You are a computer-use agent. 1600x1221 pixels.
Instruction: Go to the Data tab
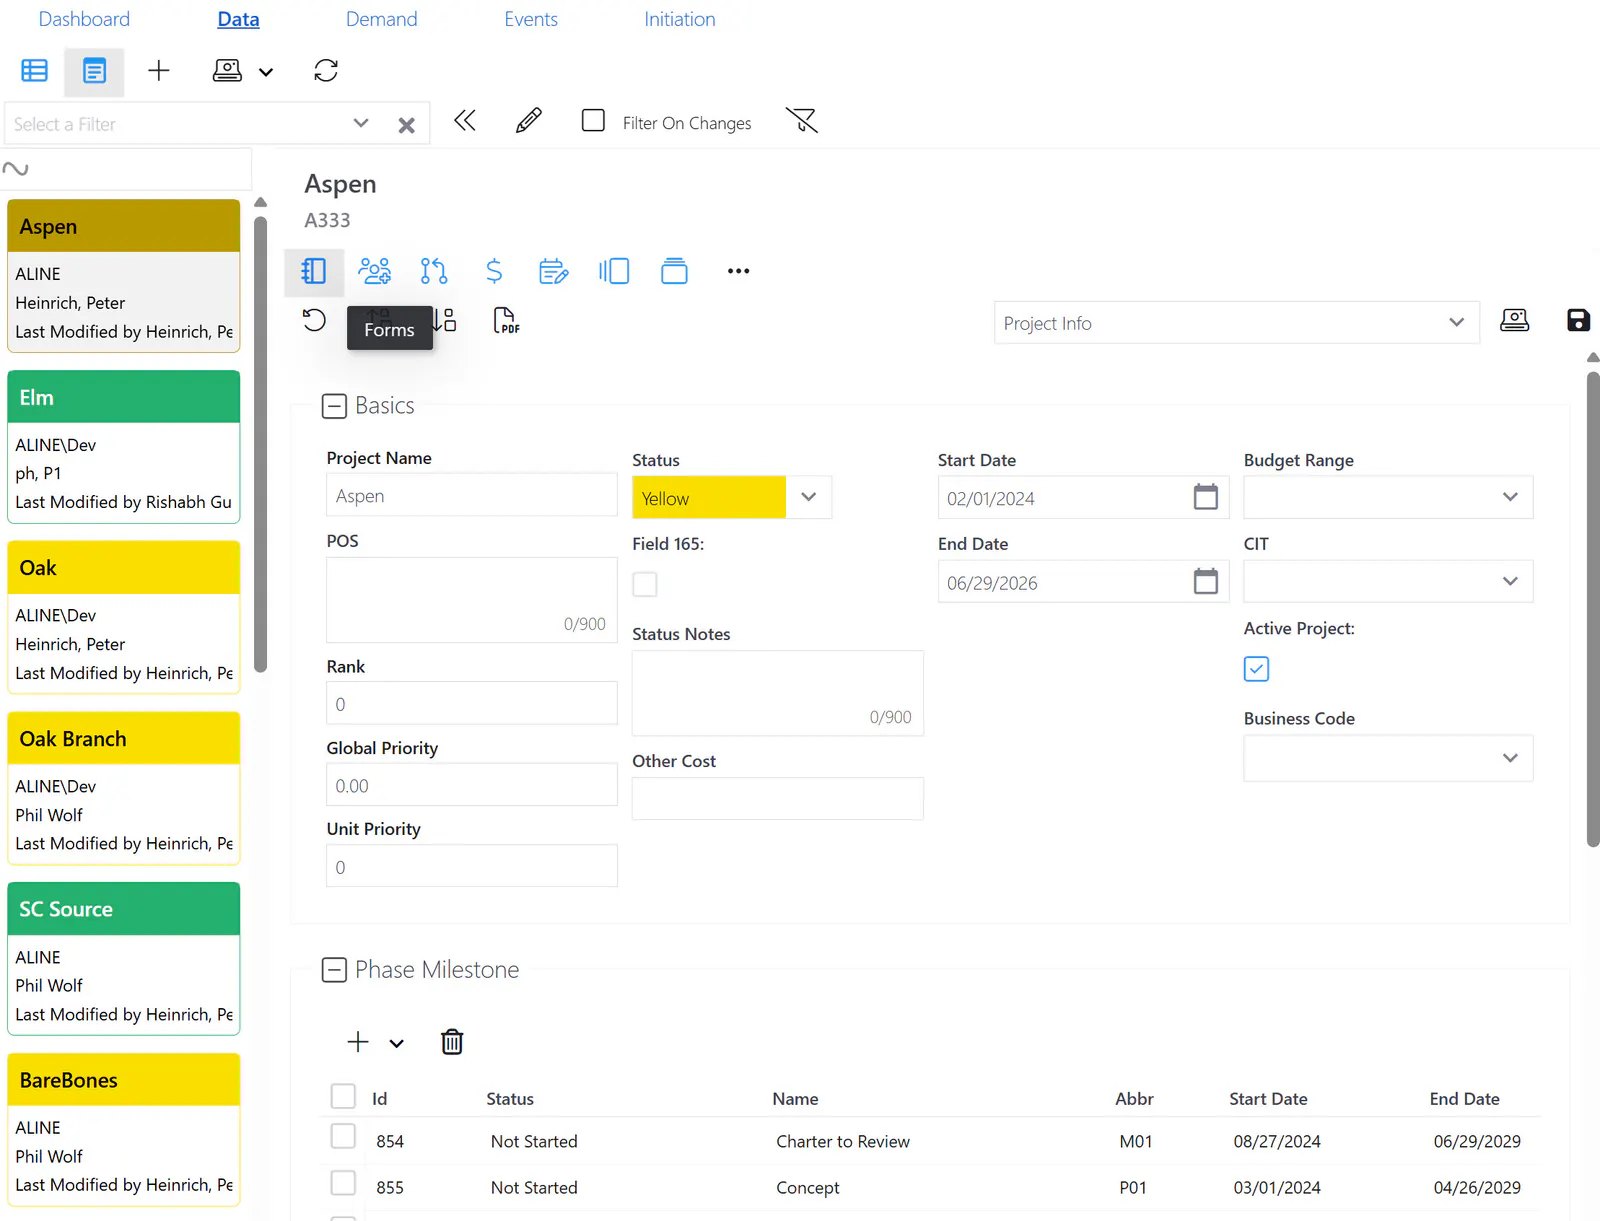[x=238, y=19]
